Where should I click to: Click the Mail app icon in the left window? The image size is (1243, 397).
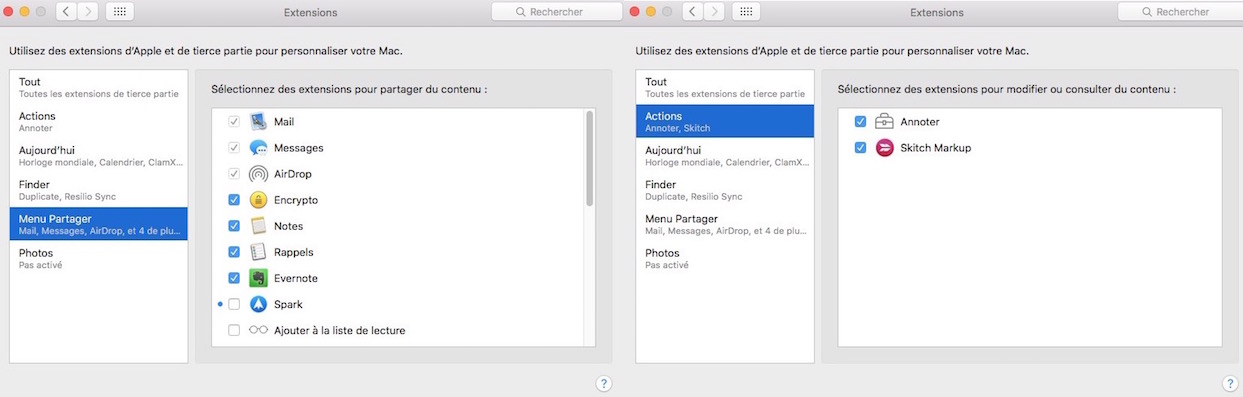point(258,122)
